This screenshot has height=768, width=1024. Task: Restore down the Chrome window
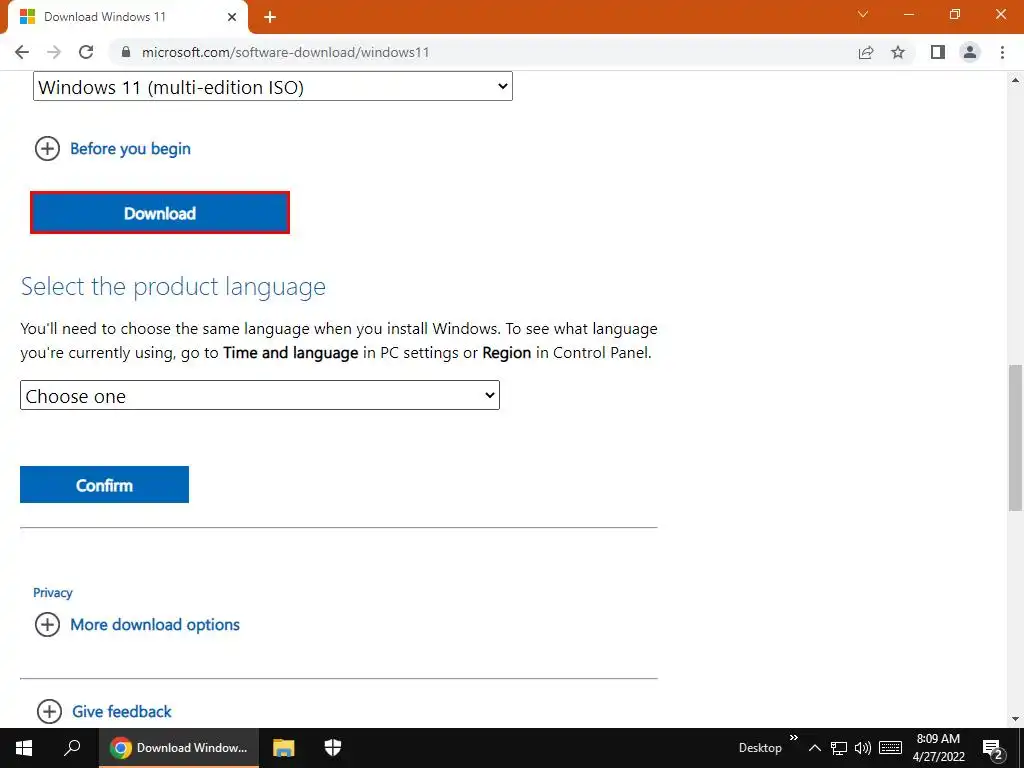pyautogui.click(x=955, y=14)
